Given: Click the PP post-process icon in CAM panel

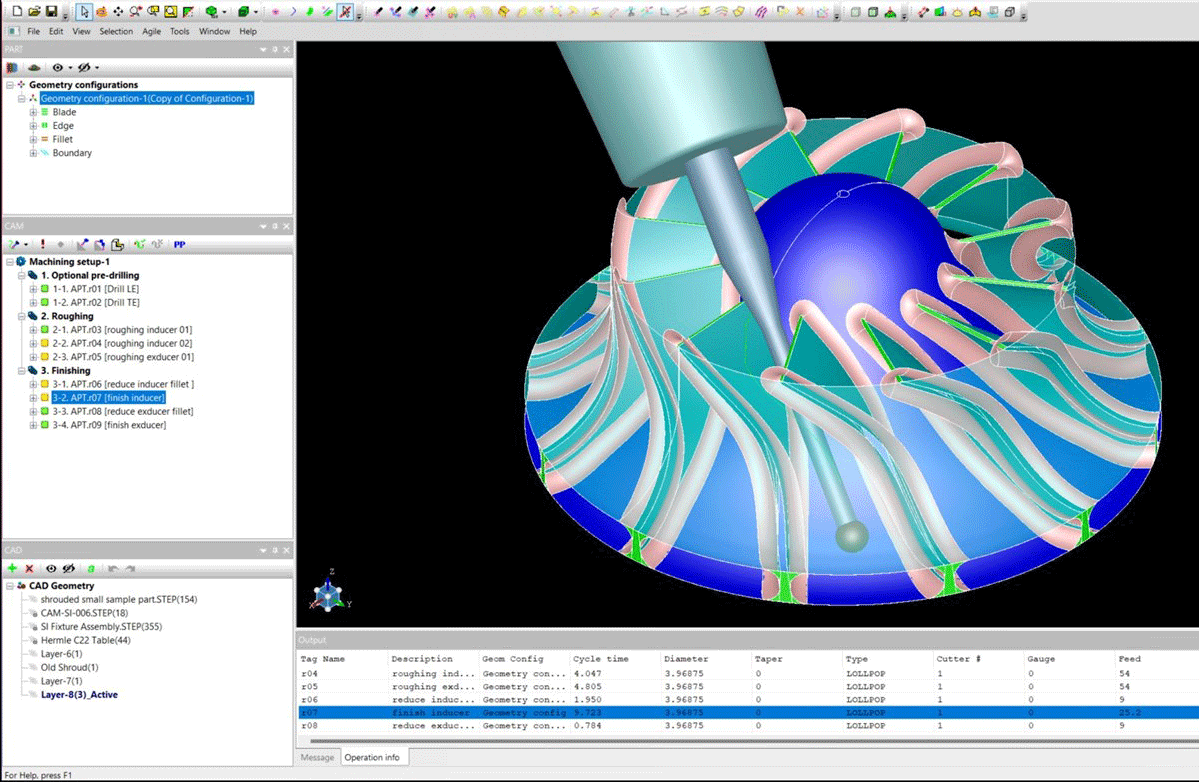Looking at the screenshot, I should tap(179, 244).
